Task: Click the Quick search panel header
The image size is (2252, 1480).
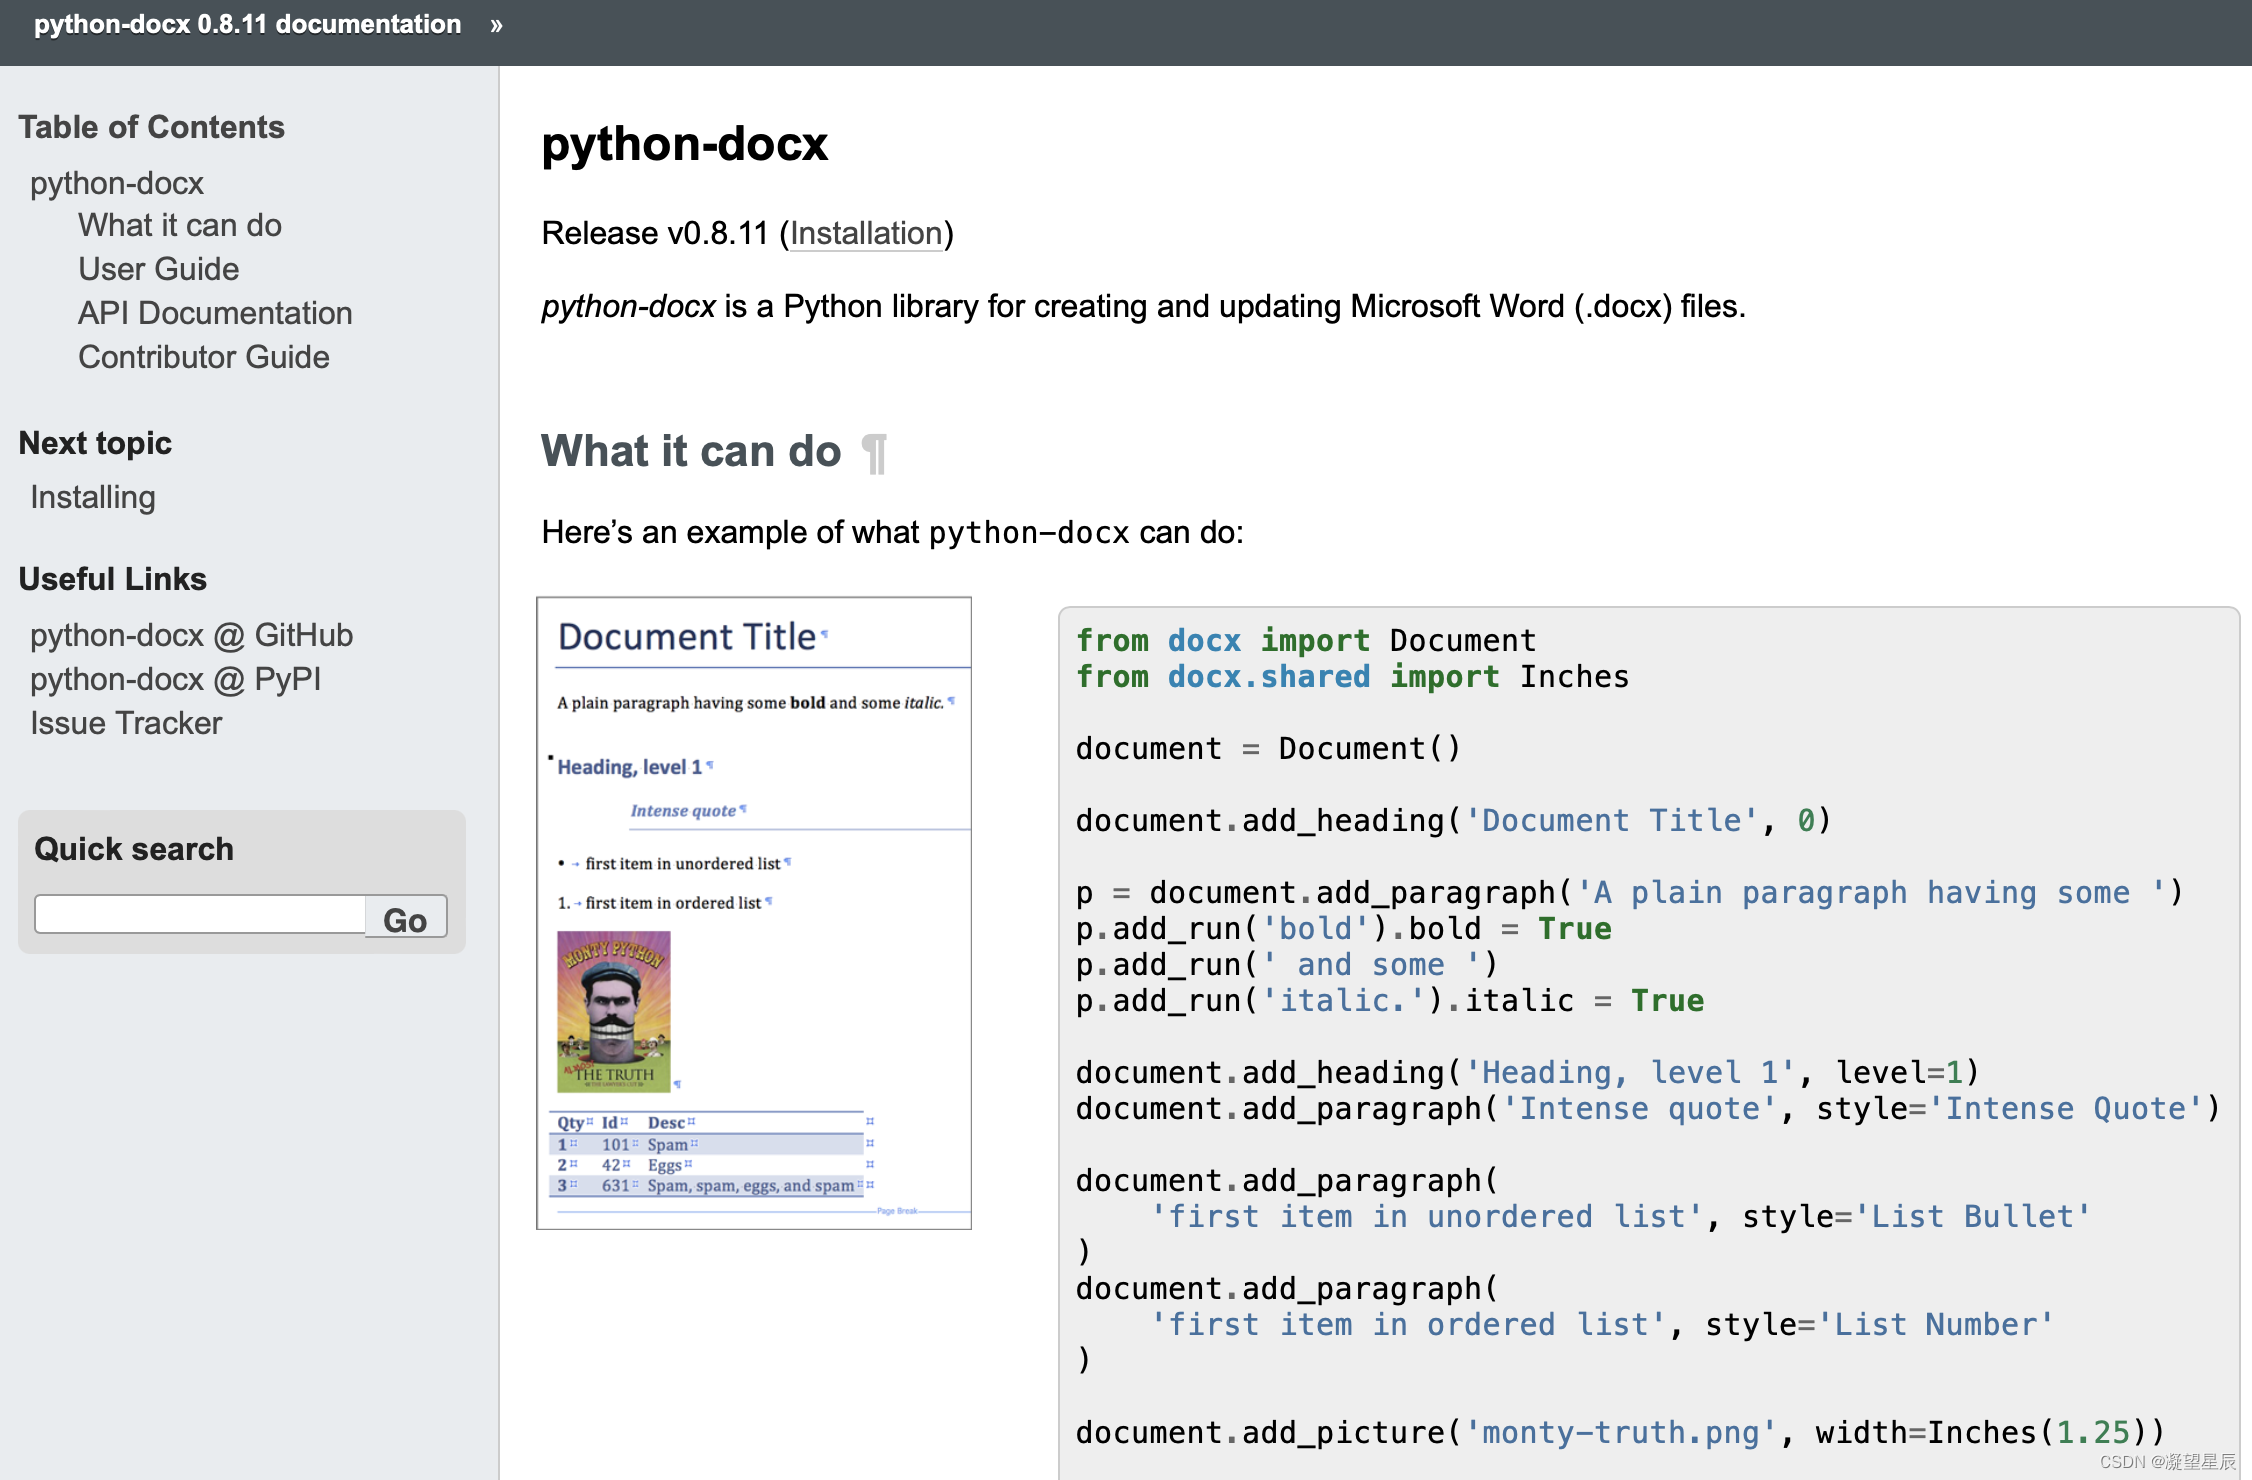Action: [x=133, y=848]
